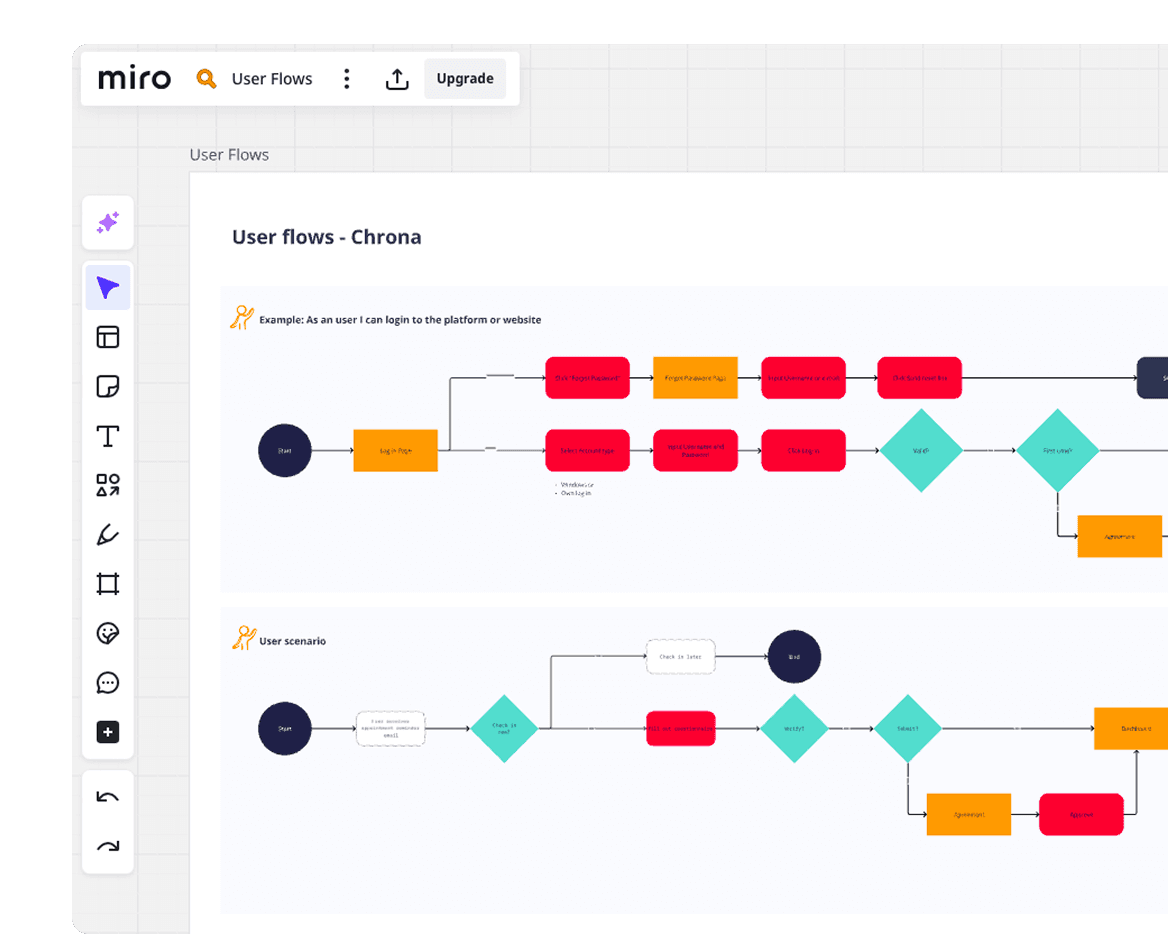Select the orange Agreement box in login flow

point(1120,536)
